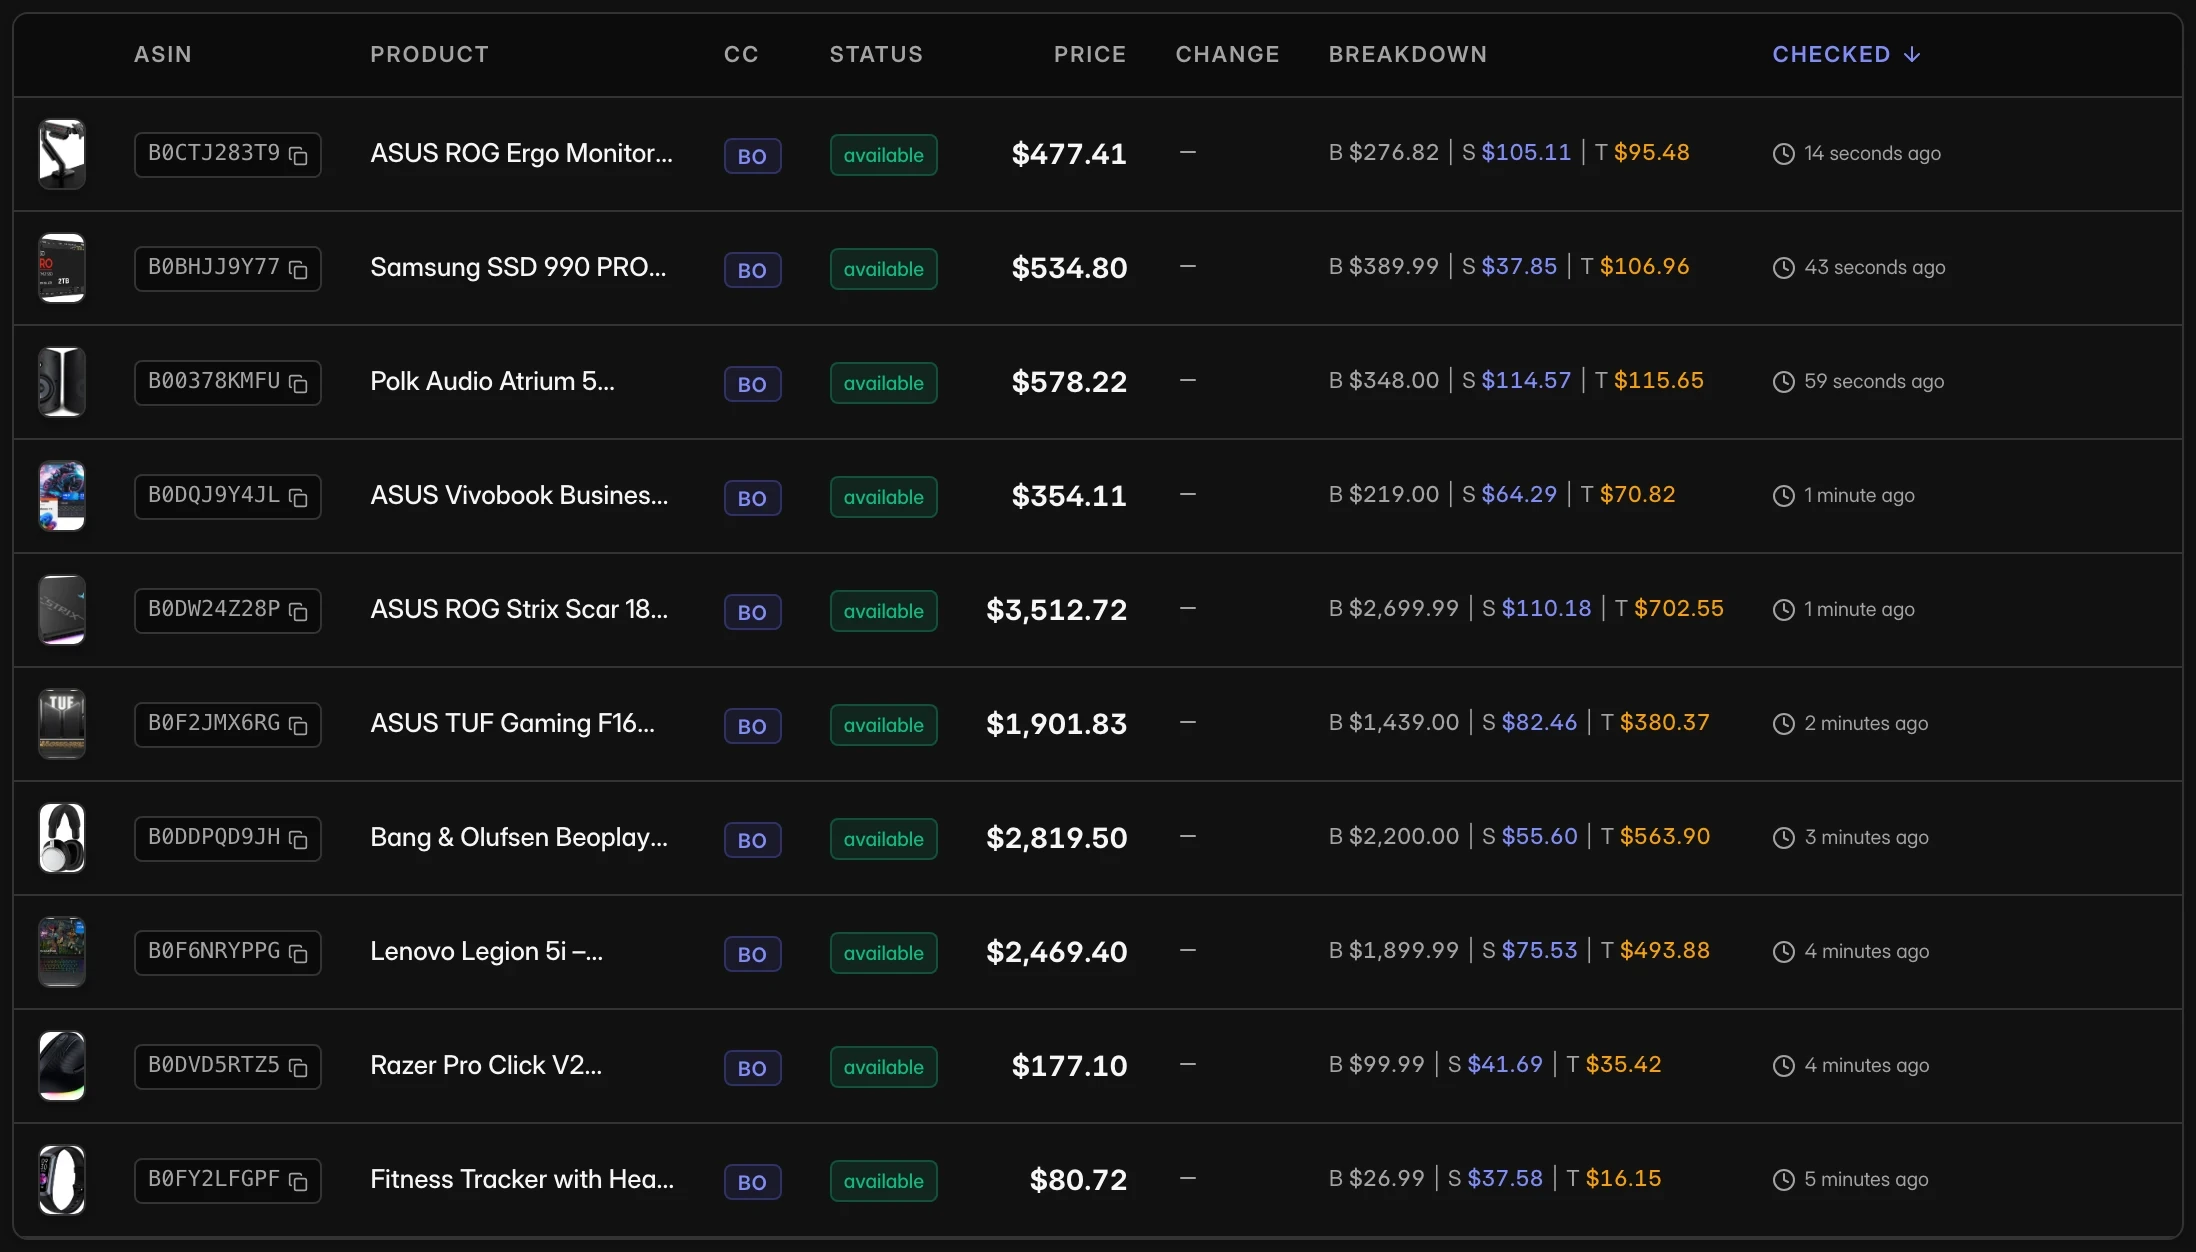Sort by CHECKED column header
Screen dimensions: 2196x1252
click(1846, 54)
